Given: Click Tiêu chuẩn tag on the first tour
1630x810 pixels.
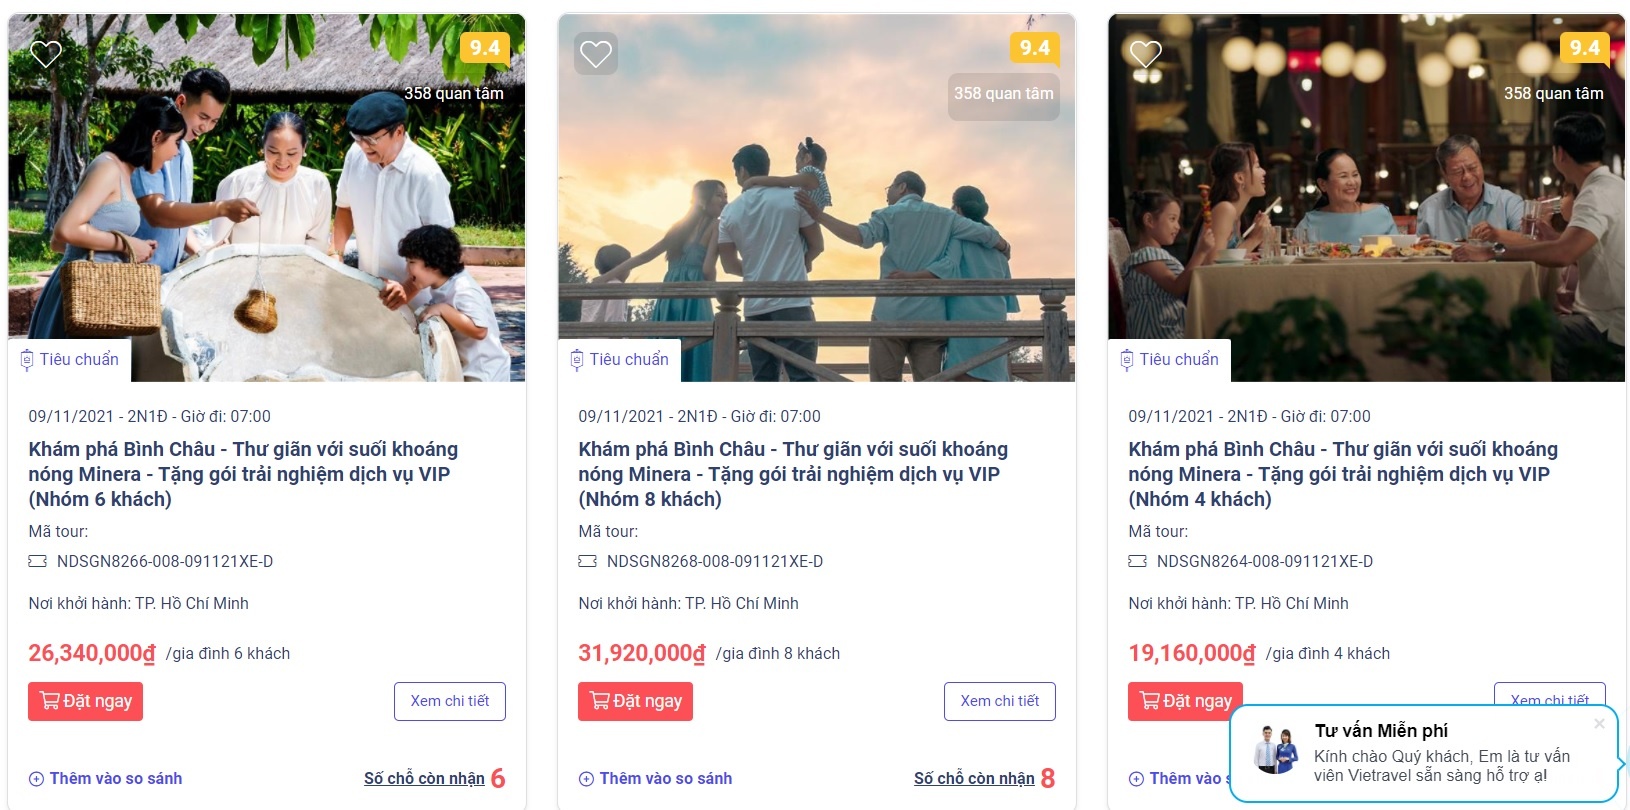Looking at the screenshot, I should tap(70, 360).
